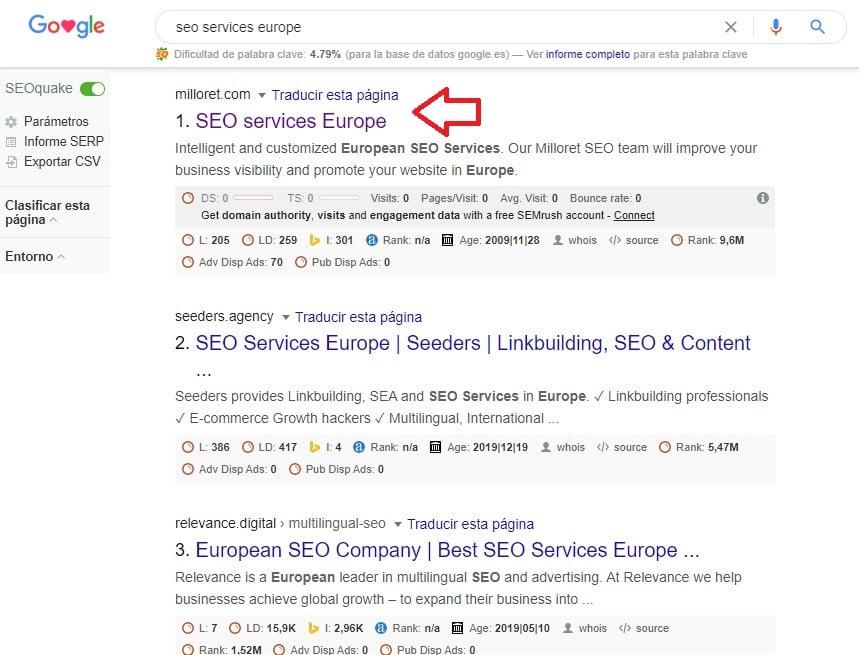Open Parámetros gear icon in SEOquake sidebar
The height and width of the screenshot is (655, 859).
(x=11, y=122)
